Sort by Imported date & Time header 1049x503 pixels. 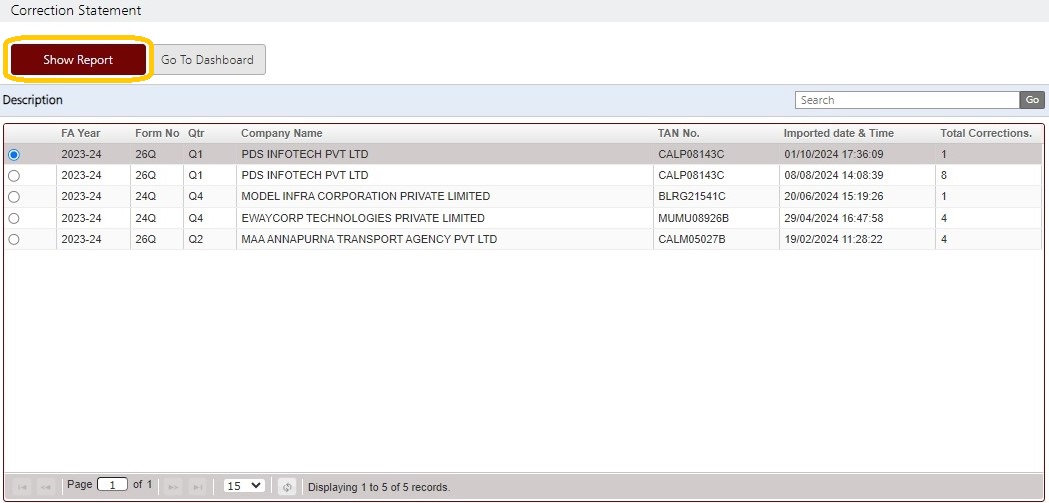[839, 133]
